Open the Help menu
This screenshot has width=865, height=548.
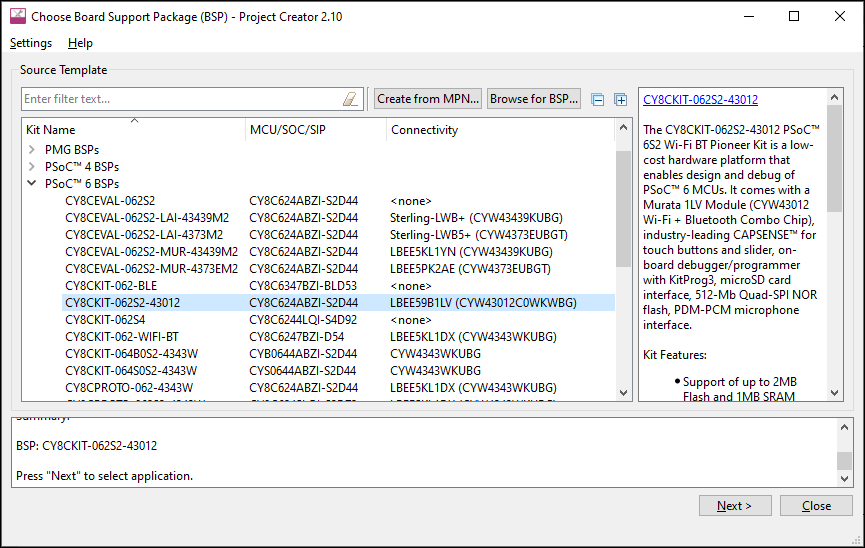(80, 43)
